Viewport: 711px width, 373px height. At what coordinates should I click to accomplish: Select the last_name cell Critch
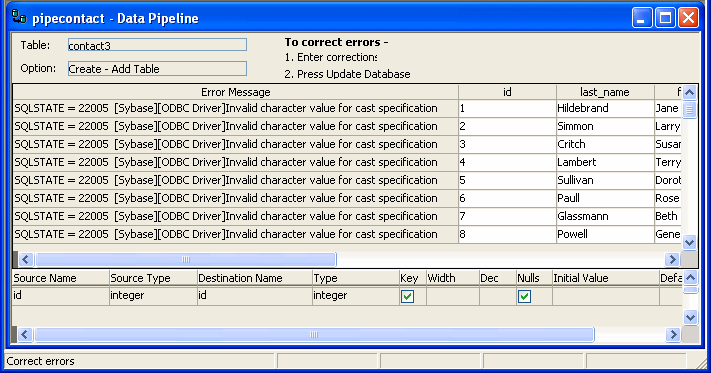click(x=605, y=144)
